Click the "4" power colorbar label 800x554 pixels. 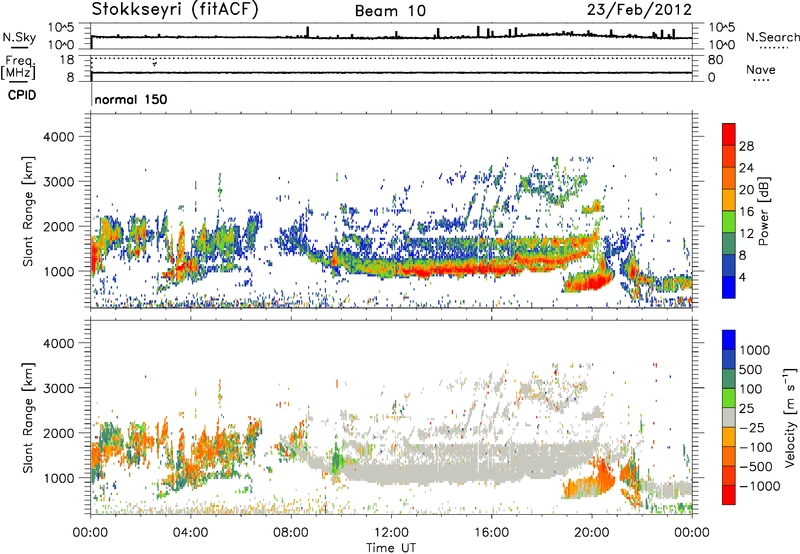click(x=743, y=278)
